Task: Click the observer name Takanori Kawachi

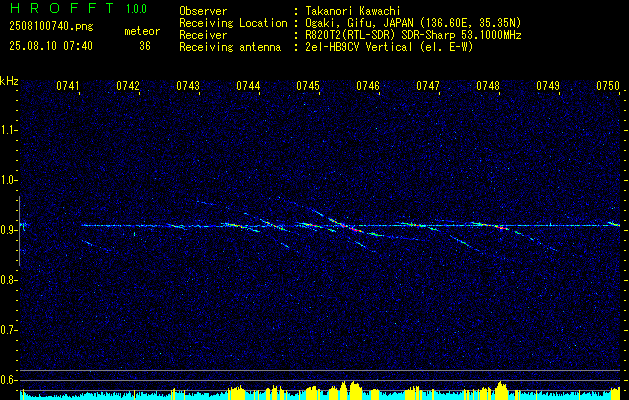Action: (354, 11)
